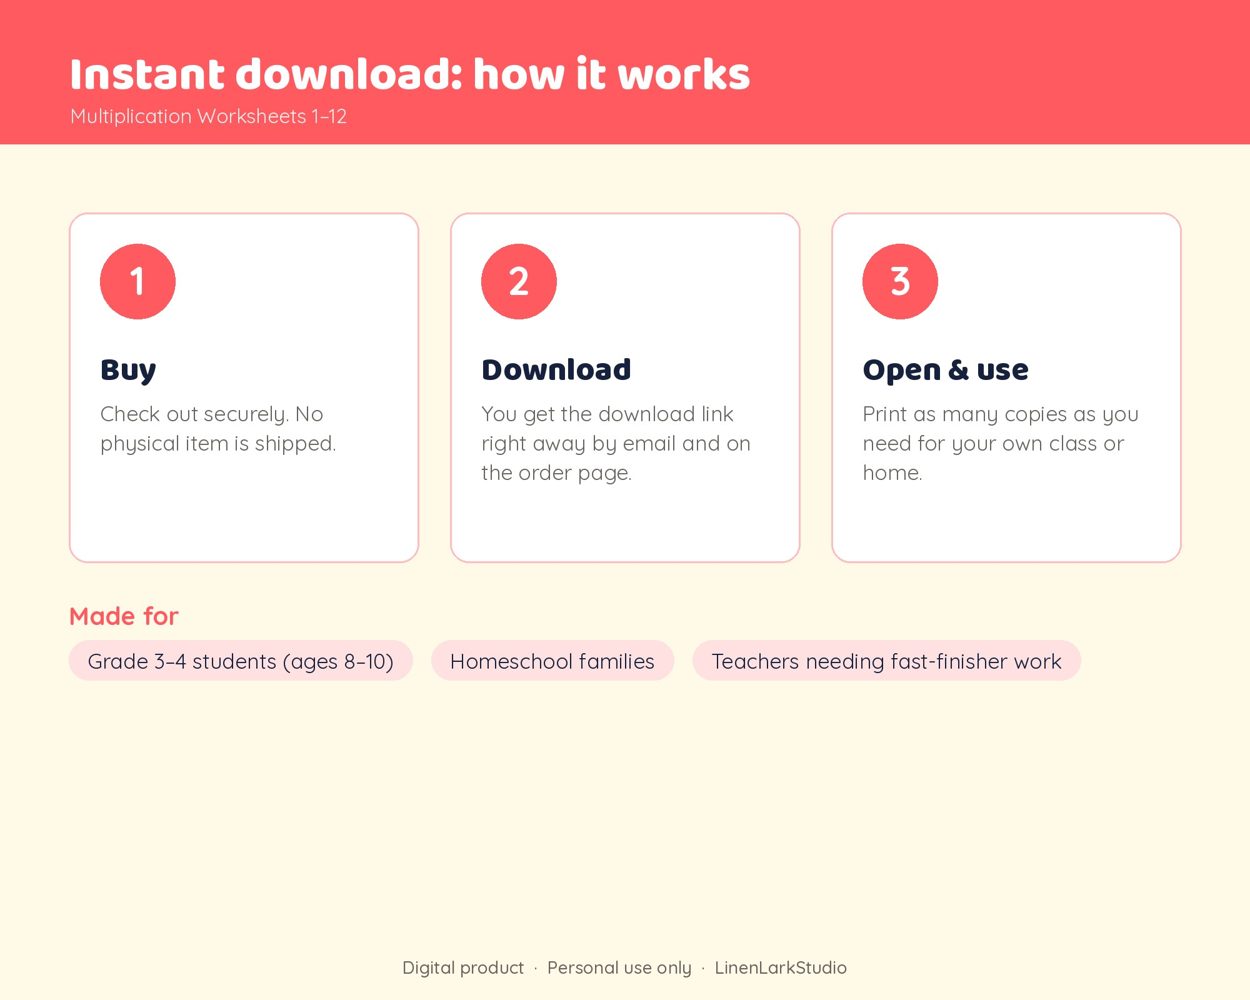Viewport: 1250px width, 1000px height.
Task: Select the Download step heading
Action: coord(556,370)
